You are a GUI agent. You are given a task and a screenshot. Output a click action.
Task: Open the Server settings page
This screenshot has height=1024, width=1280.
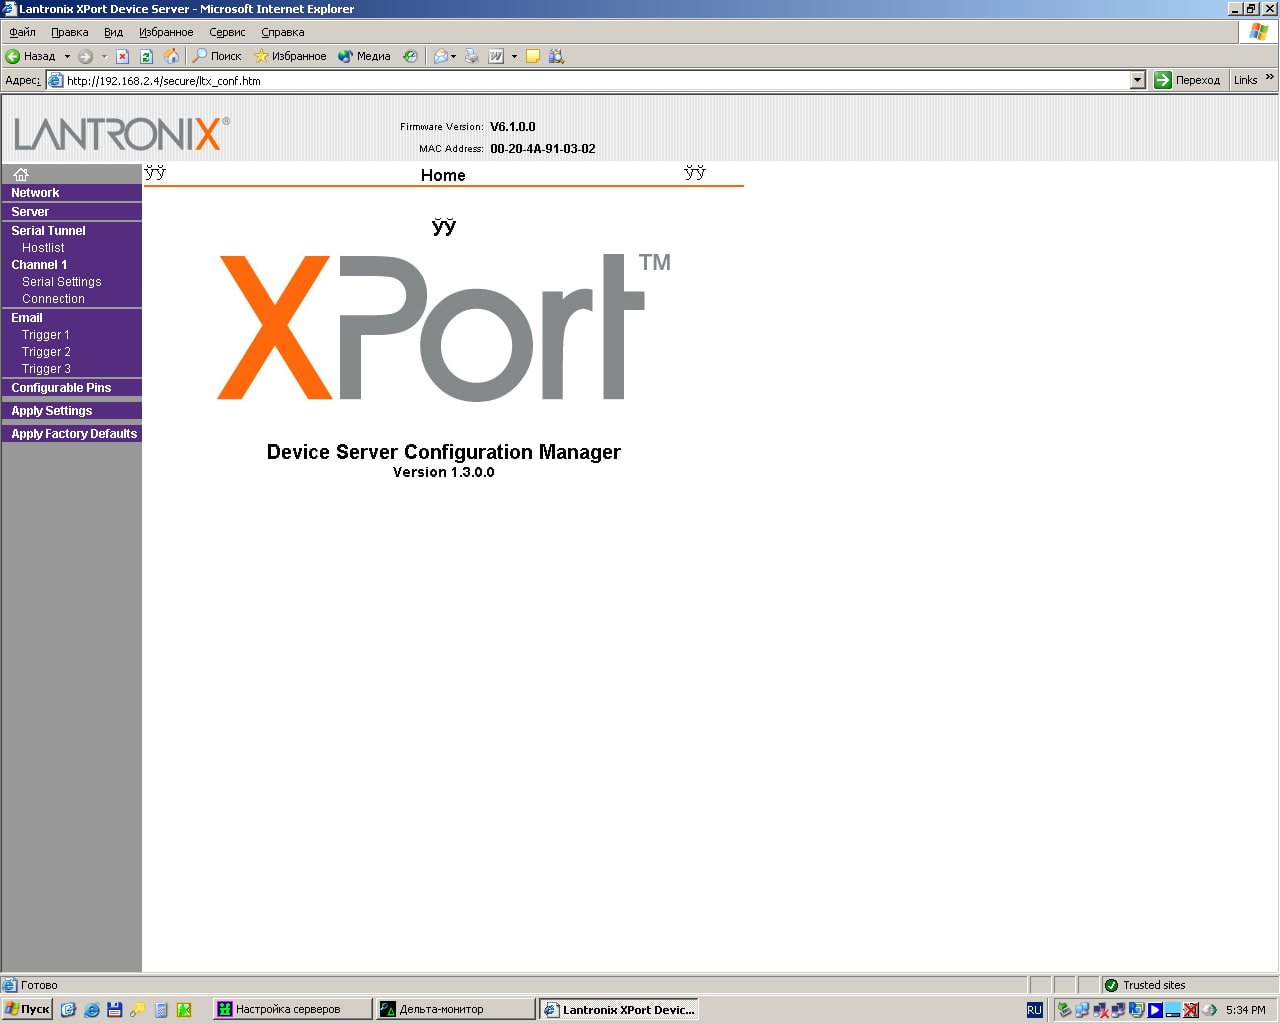[30, 212]
